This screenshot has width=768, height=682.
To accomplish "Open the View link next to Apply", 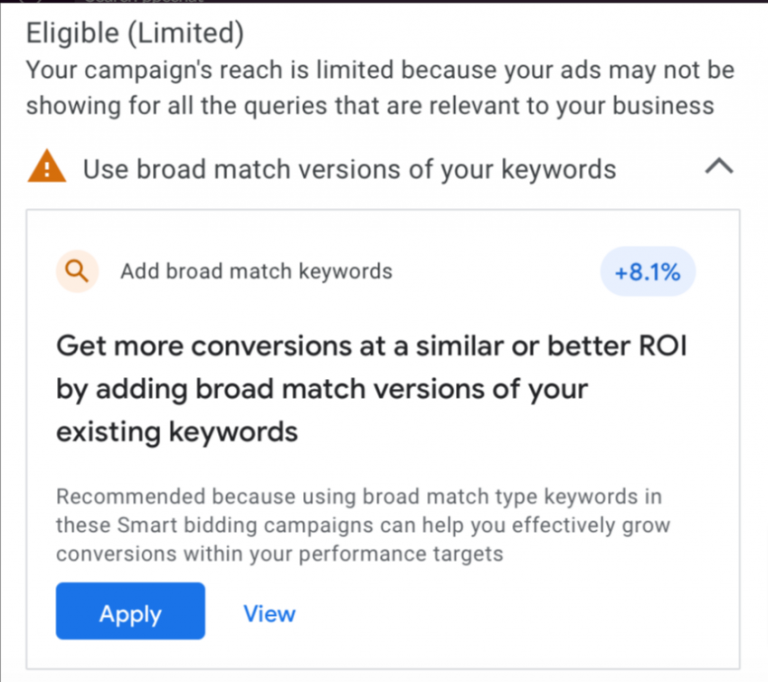I will (x=269, y=612).
